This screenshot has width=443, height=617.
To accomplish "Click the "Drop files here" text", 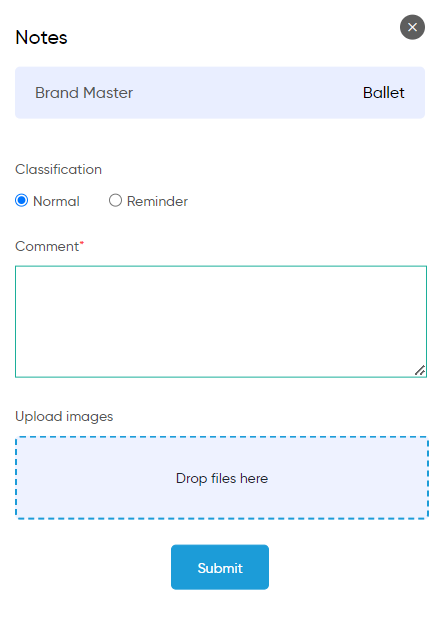I will point(222,478).
